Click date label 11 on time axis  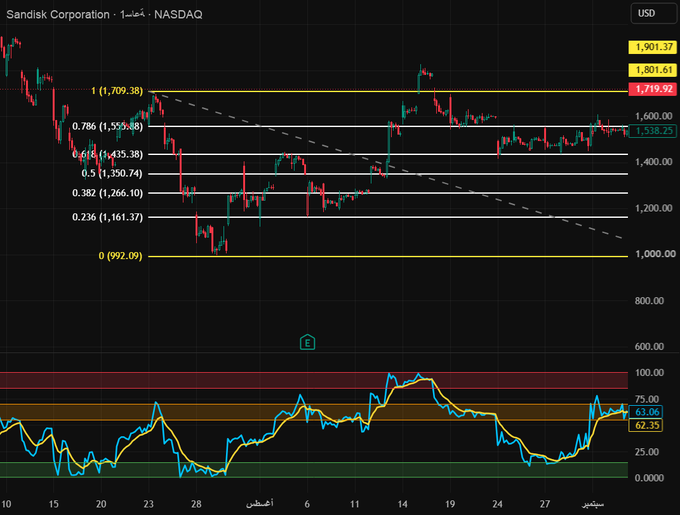tap(355, 504)
